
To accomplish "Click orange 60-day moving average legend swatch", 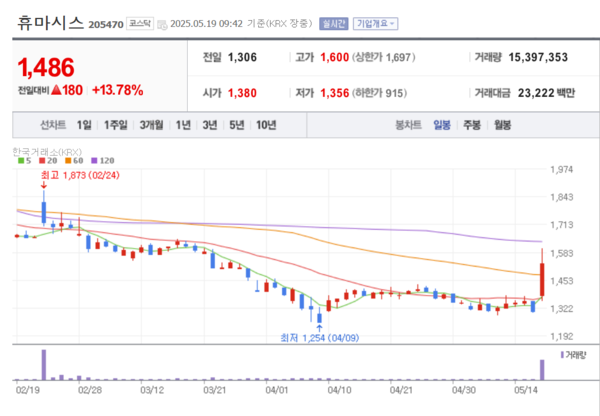I will 68,161.
